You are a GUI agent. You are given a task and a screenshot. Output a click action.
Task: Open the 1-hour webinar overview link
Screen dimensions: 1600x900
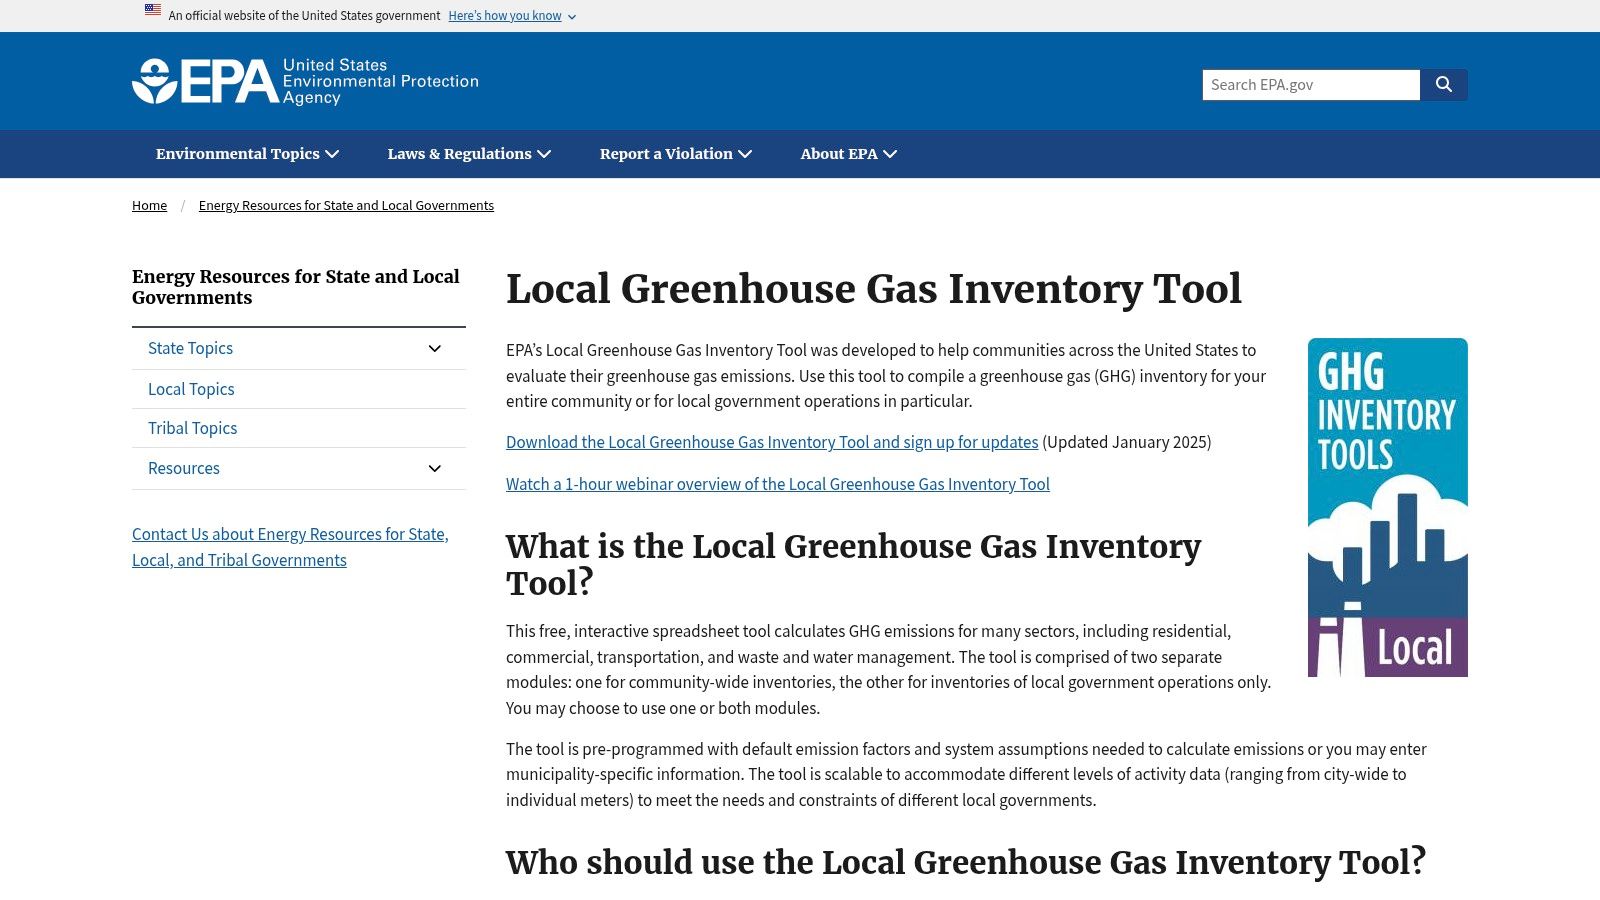click(778, 484)
